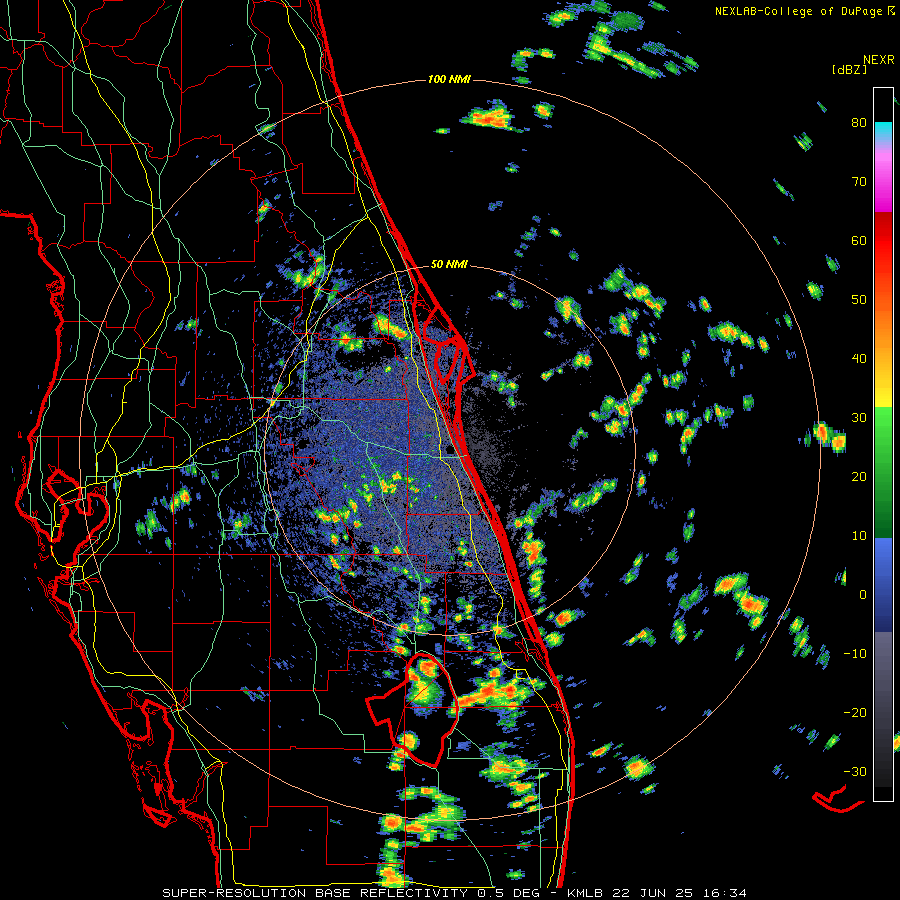
Task: Click the 10 value on the dBZ scale
Action: 859,536
